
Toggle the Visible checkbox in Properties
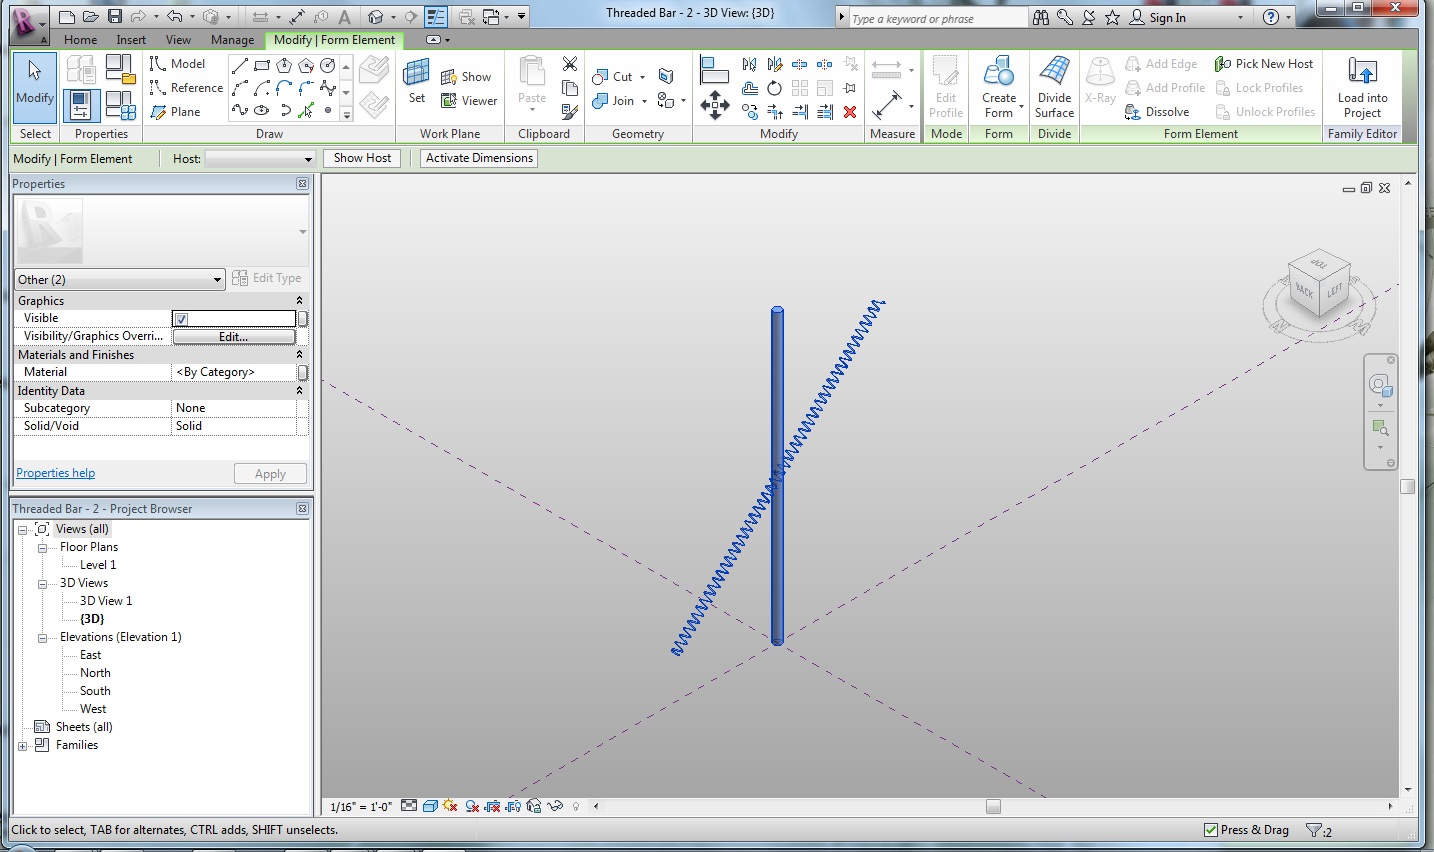pyautogui.click(x=181, y=319)
